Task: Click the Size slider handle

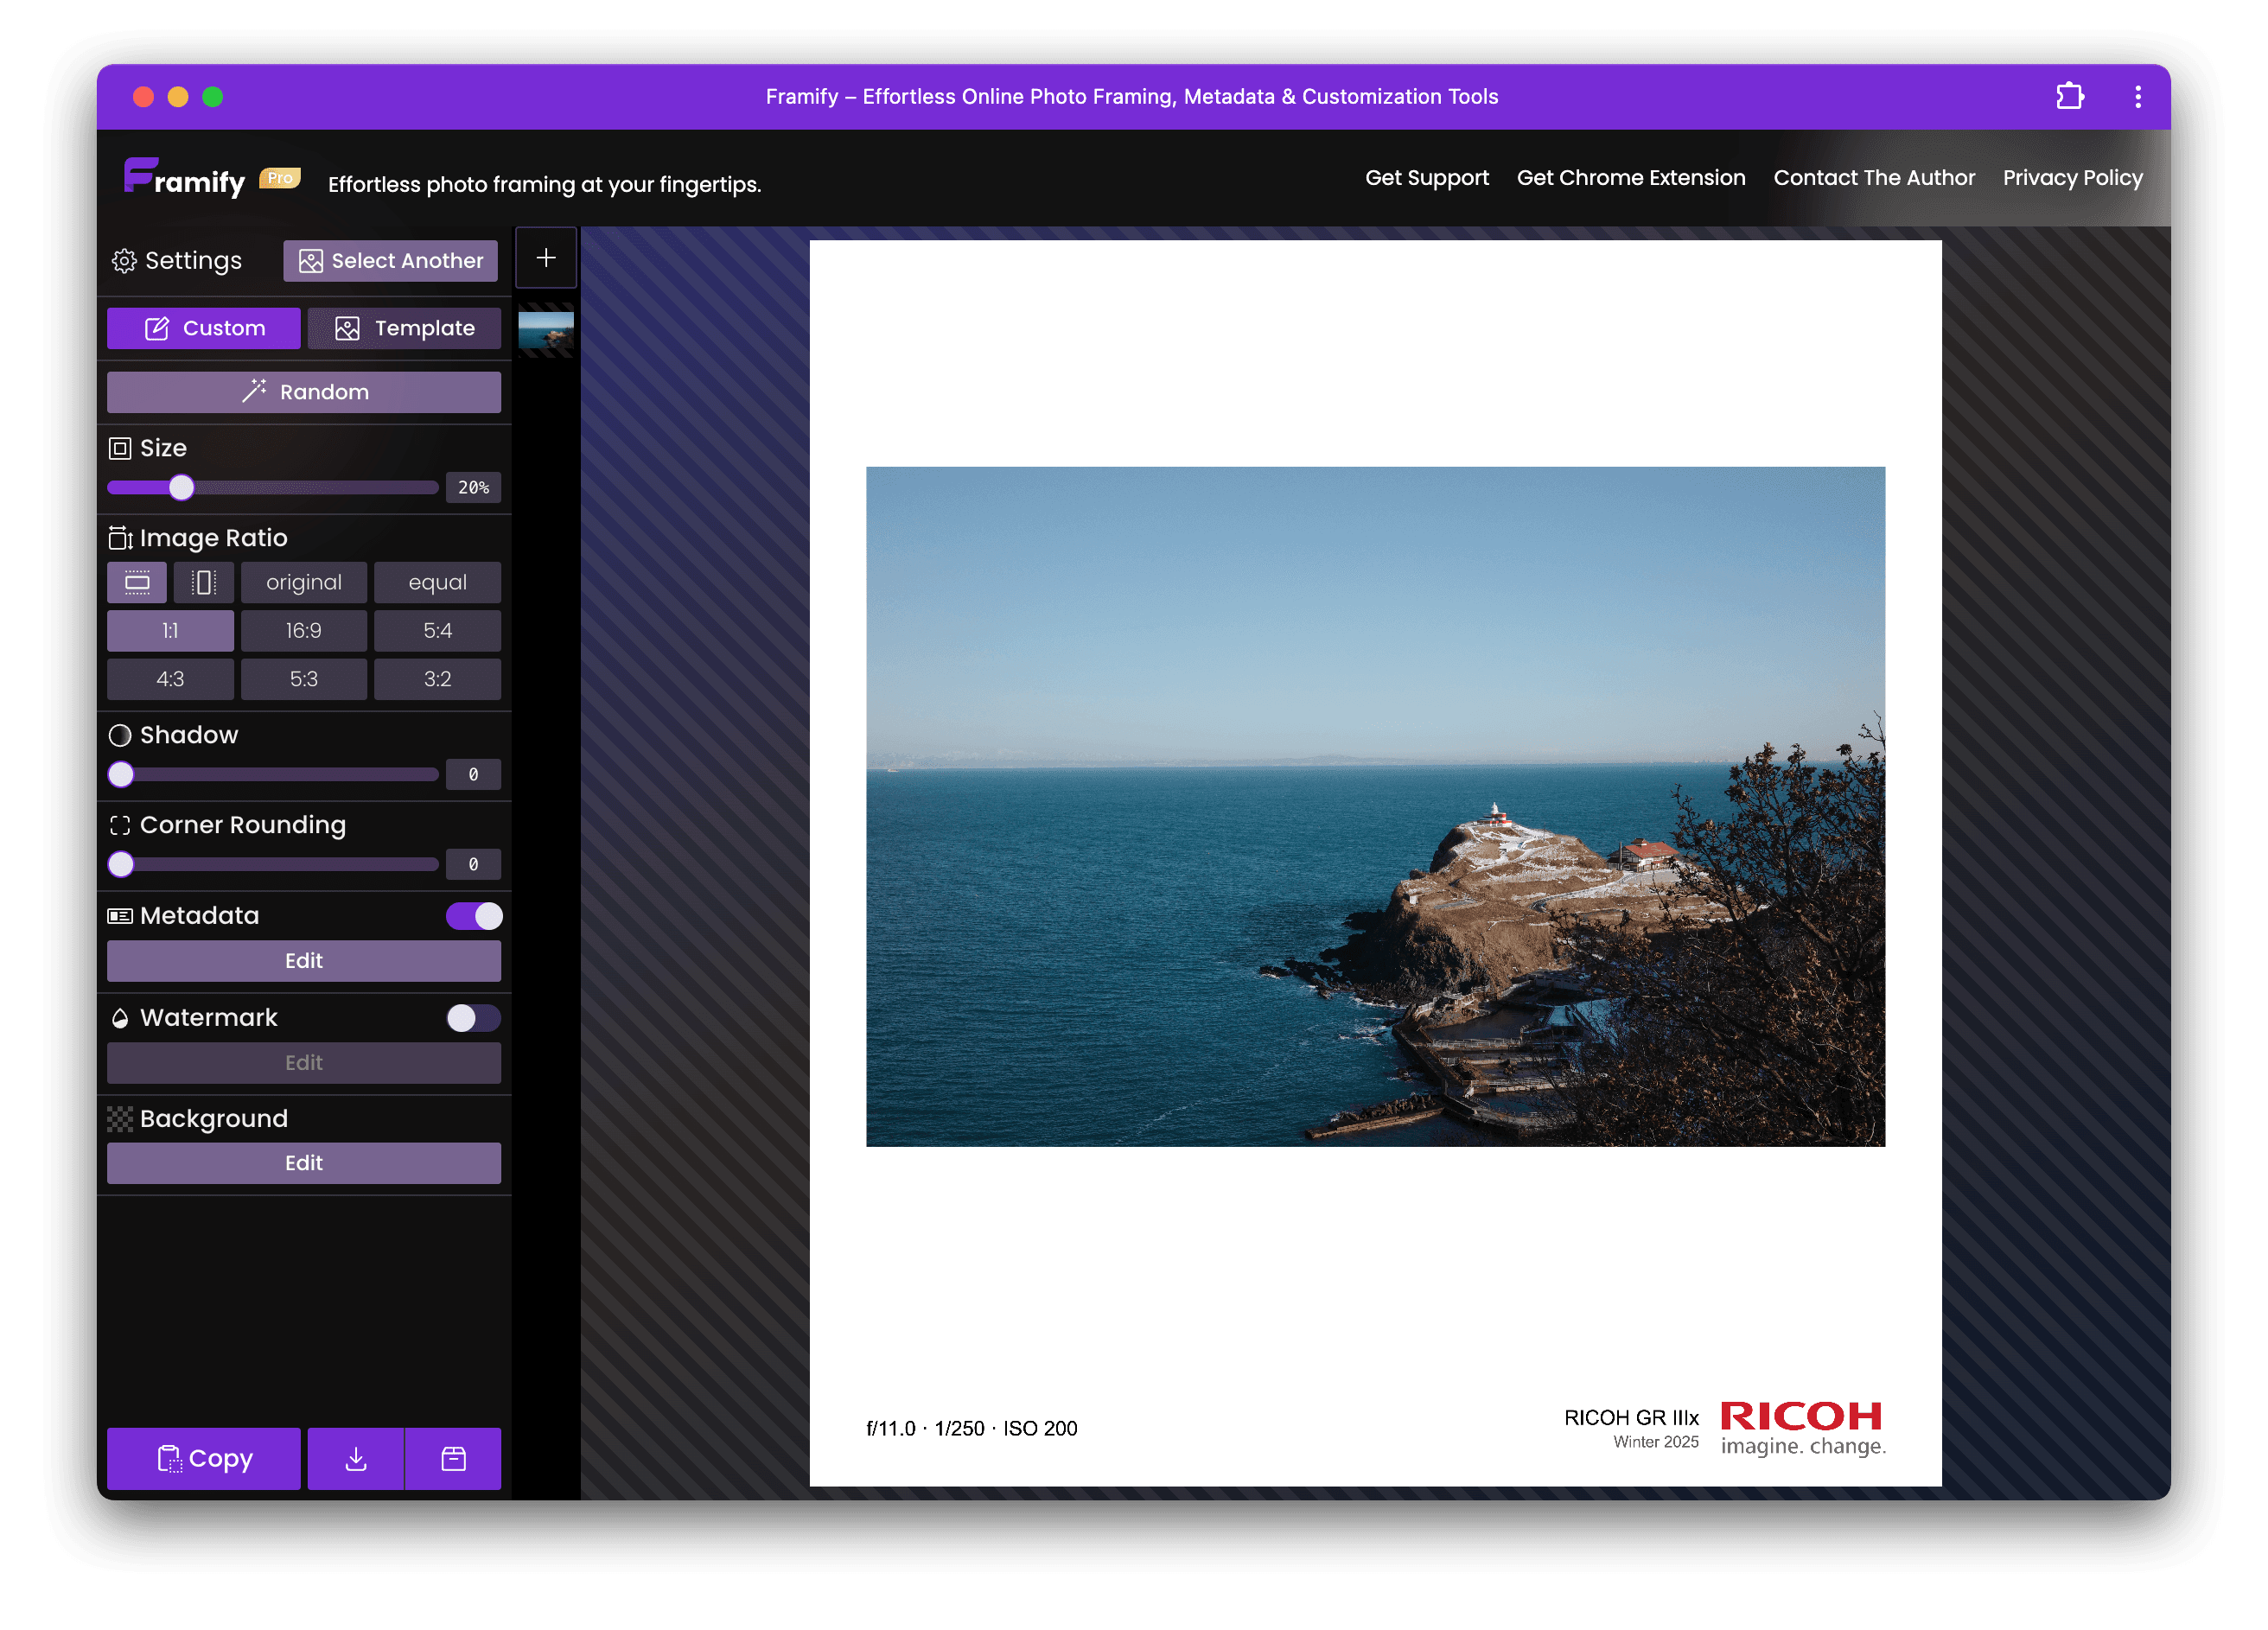Action: click(x=181, y=487)
